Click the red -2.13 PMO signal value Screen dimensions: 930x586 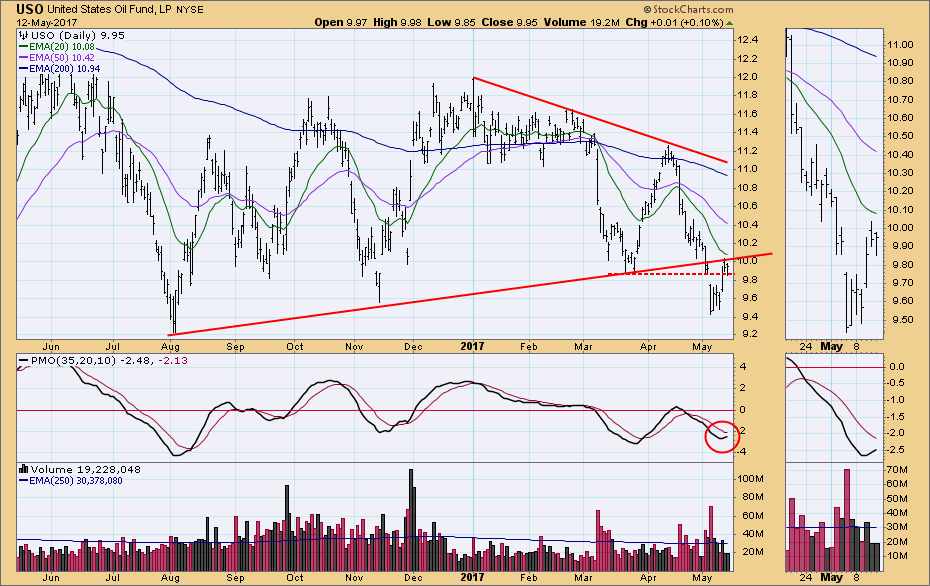(173, 361)
